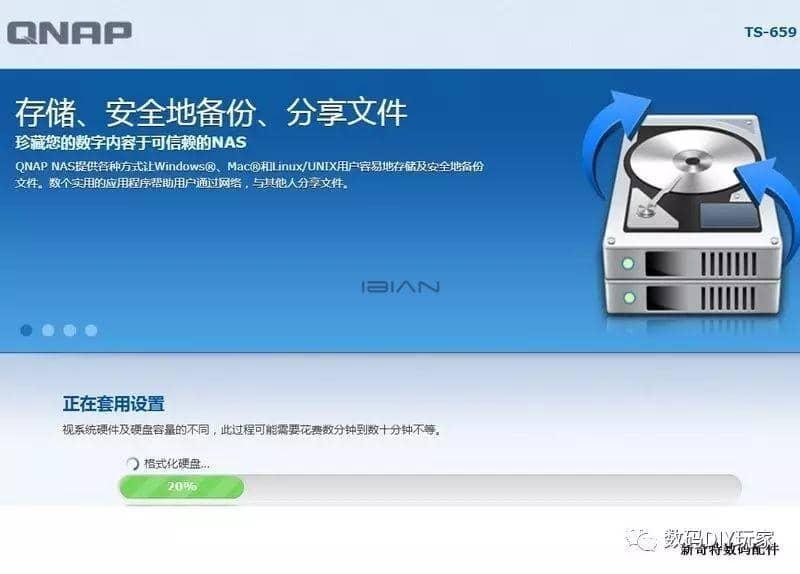This screenshot has width=800, height=574.
Task: Click the WeChat watermark icon
Action: tap(641, 540)
